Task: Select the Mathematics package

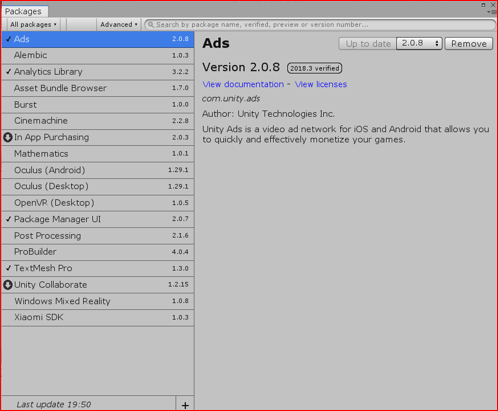Action: tap(98, 154)
